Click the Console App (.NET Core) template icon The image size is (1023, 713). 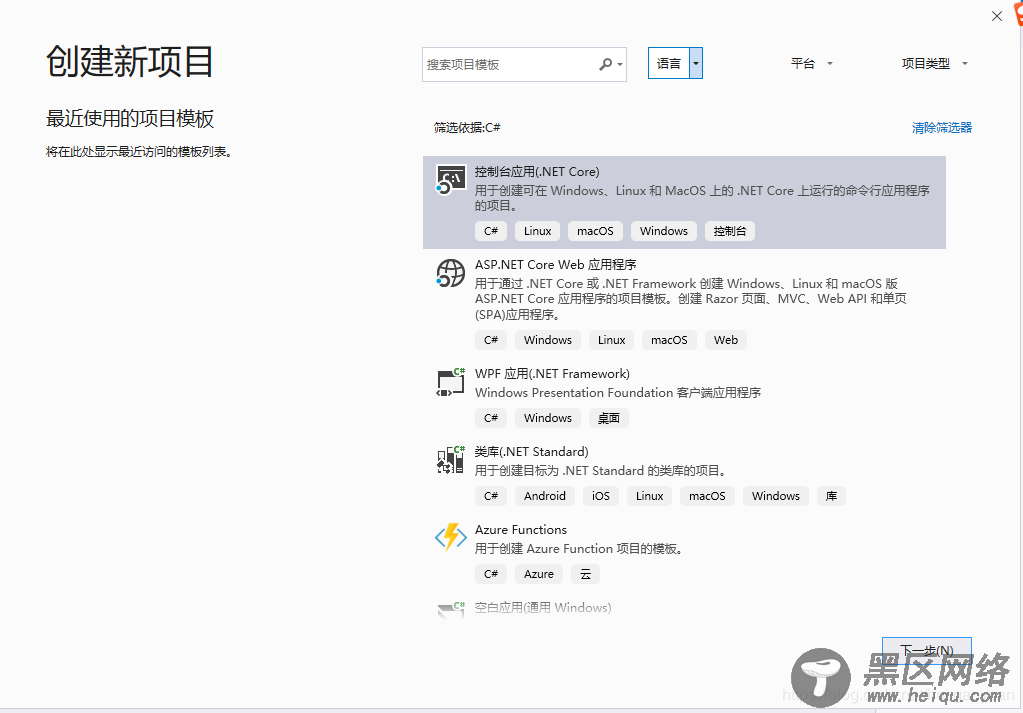(450, 179)
